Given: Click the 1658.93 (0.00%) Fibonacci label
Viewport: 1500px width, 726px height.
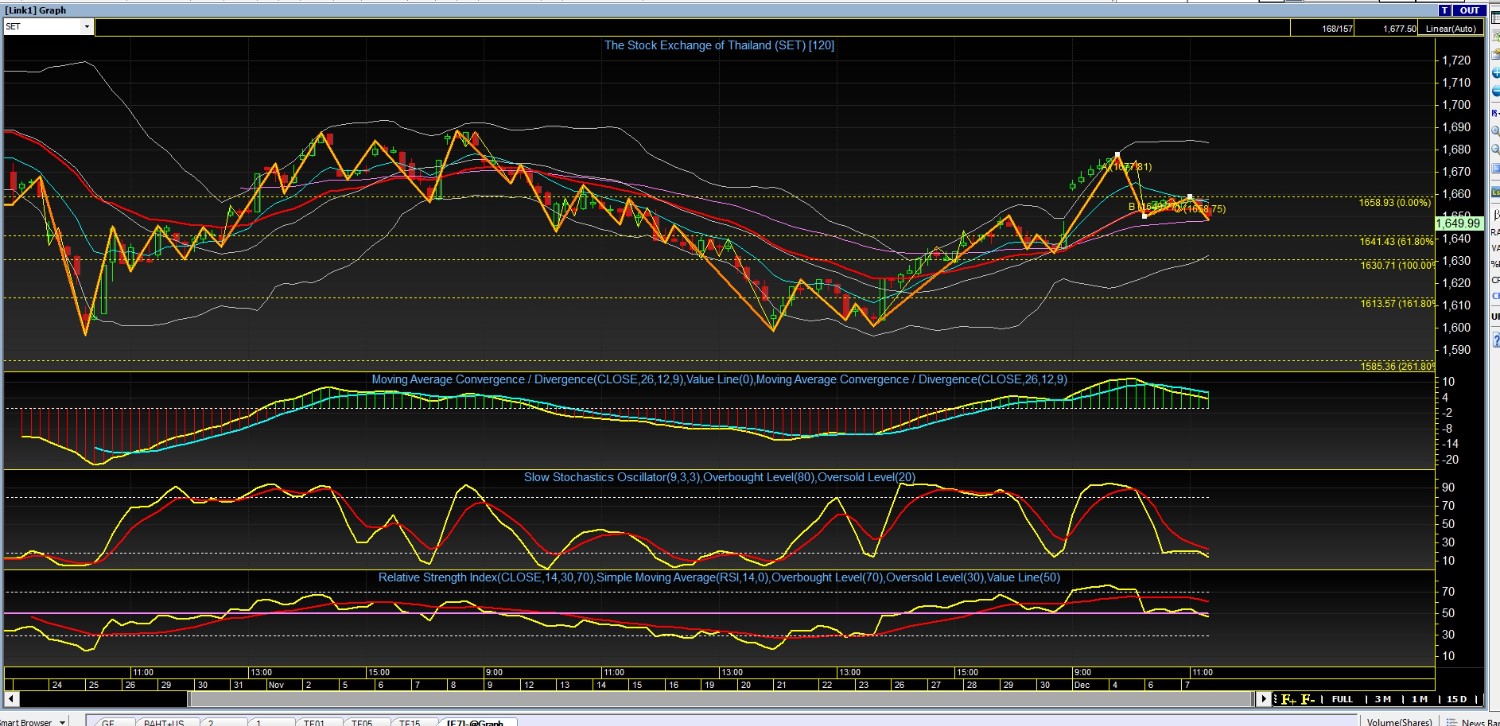Looking at the screenshot, I should pos(1396,202).
